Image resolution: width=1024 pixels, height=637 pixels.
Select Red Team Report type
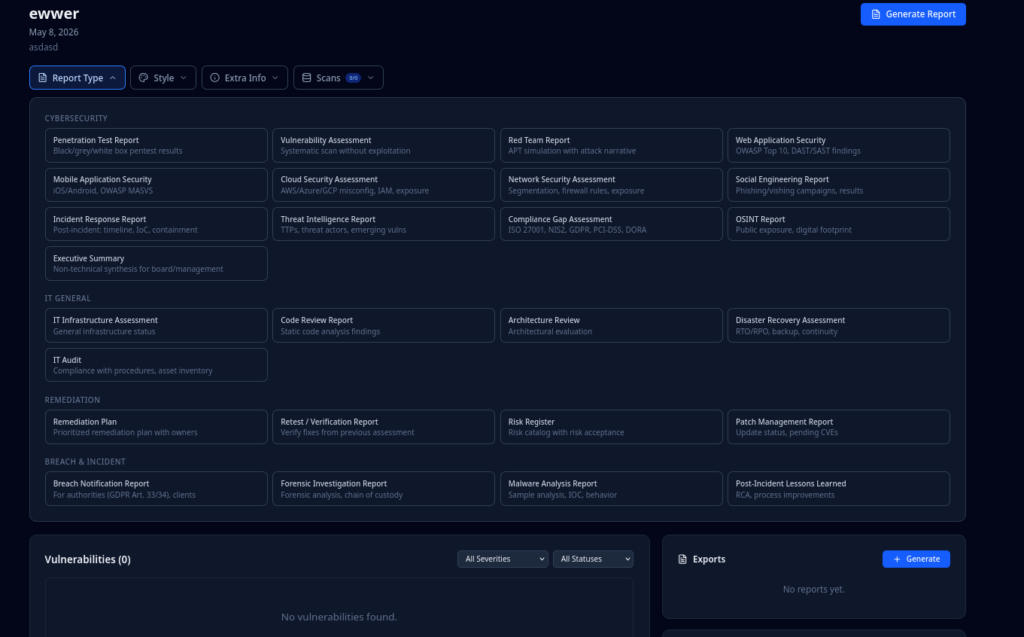(611, 145)
